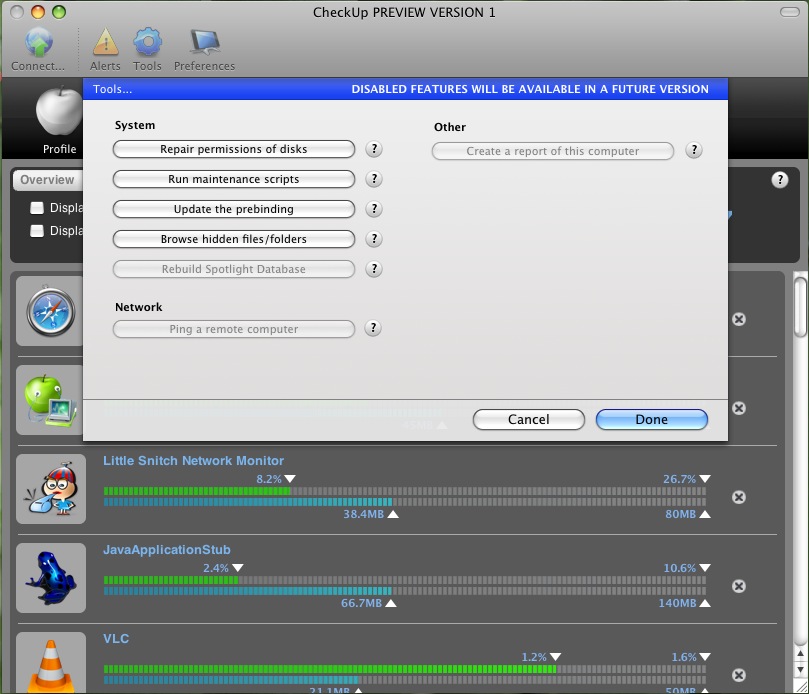Click Create a report of this computer
The image size is (809, 694).
click(553, 151)
